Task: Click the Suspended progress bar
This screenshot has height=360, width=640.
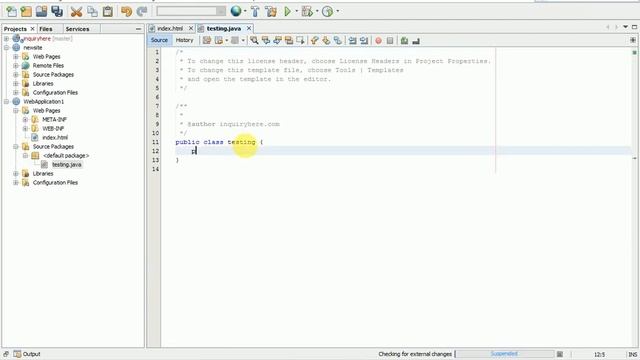Action: tap(504, 354)
